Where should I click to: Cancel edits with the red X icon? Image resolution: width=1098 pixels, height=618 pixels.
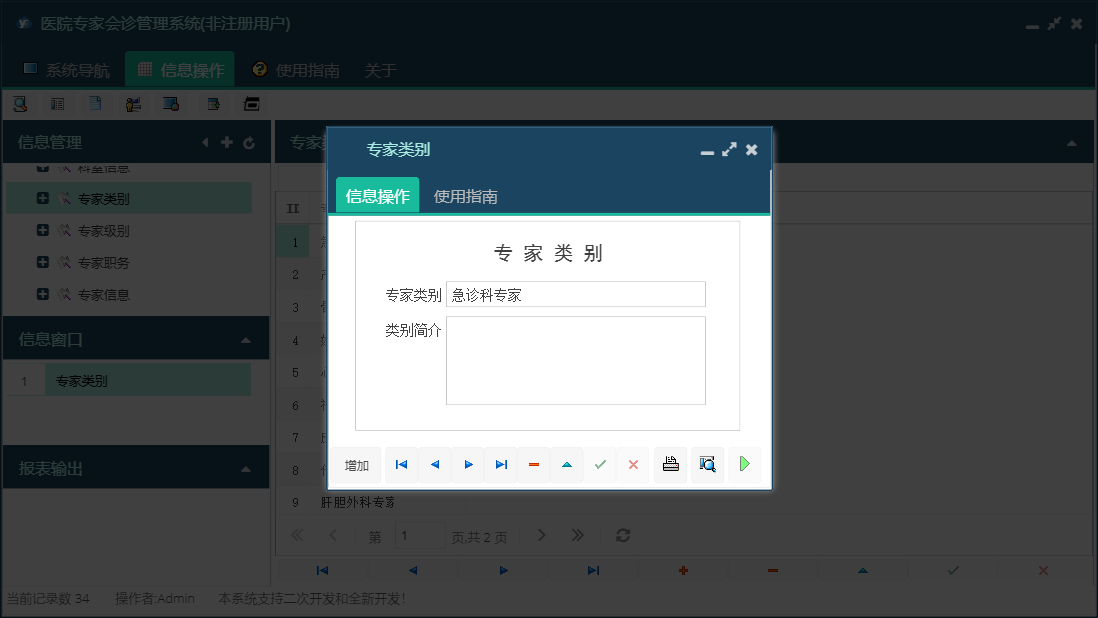633,464
